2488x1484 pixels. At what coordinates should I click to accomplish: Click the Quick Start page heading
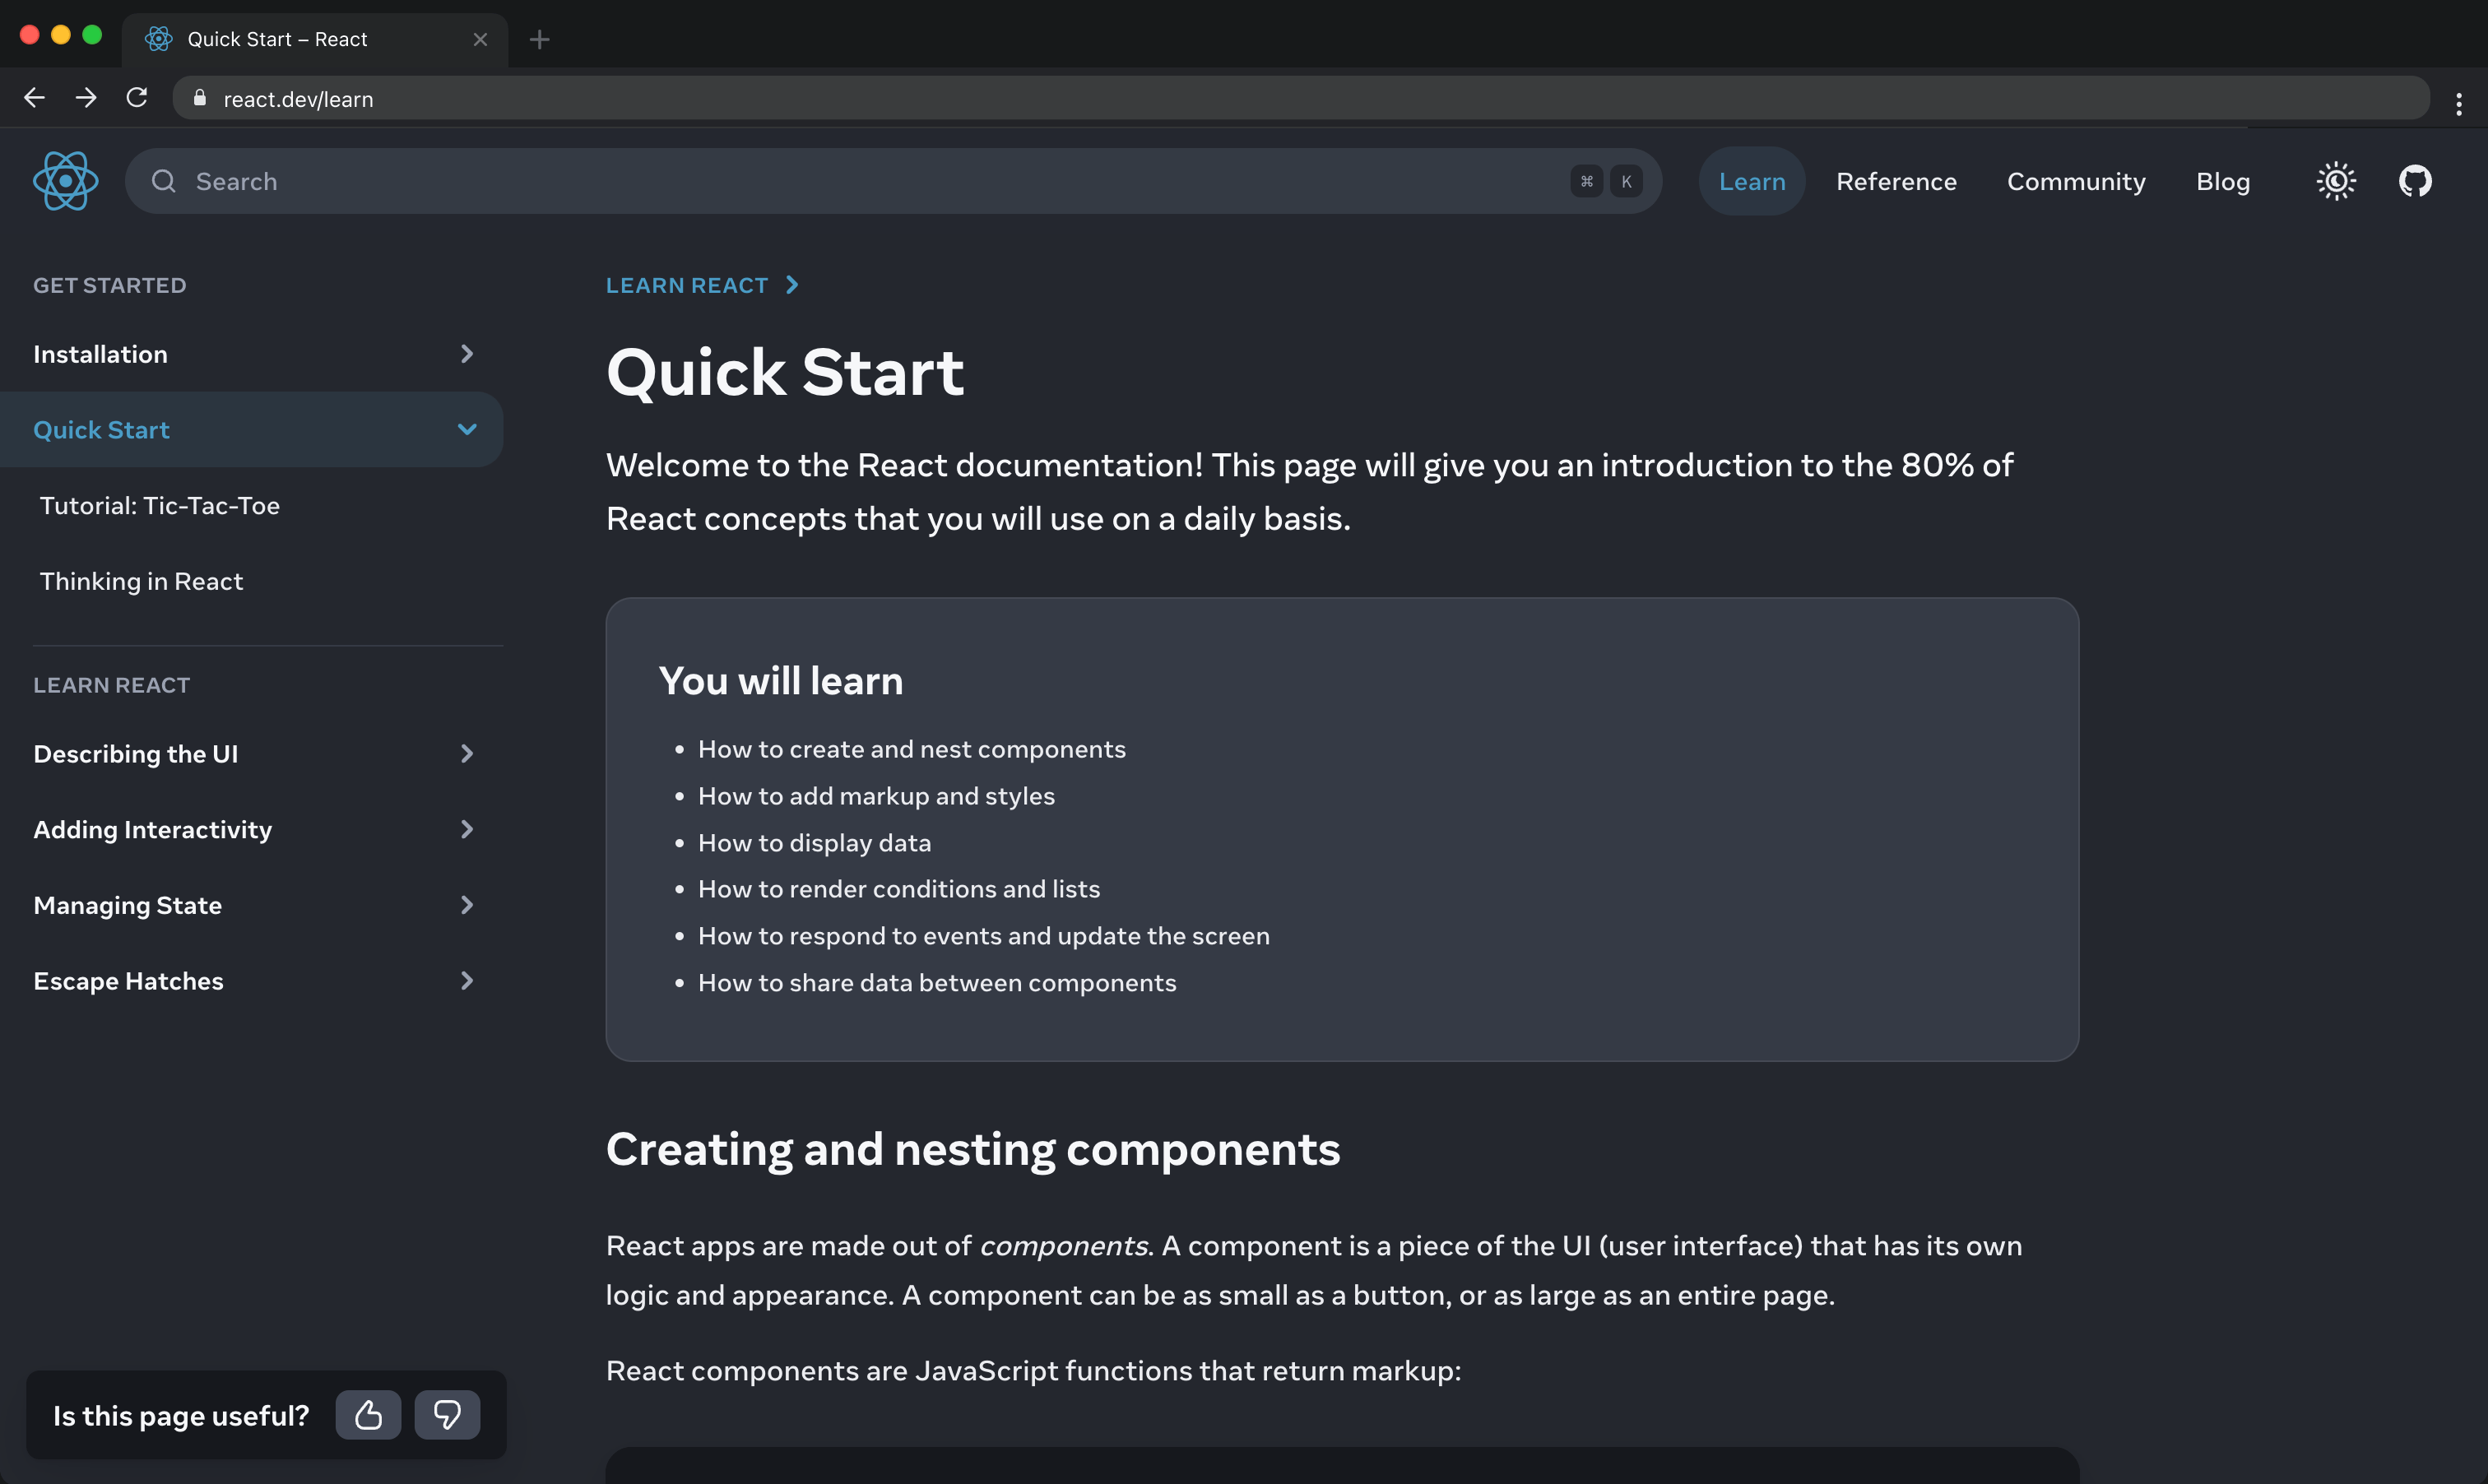pyautogui.click(x=785, y=372)
